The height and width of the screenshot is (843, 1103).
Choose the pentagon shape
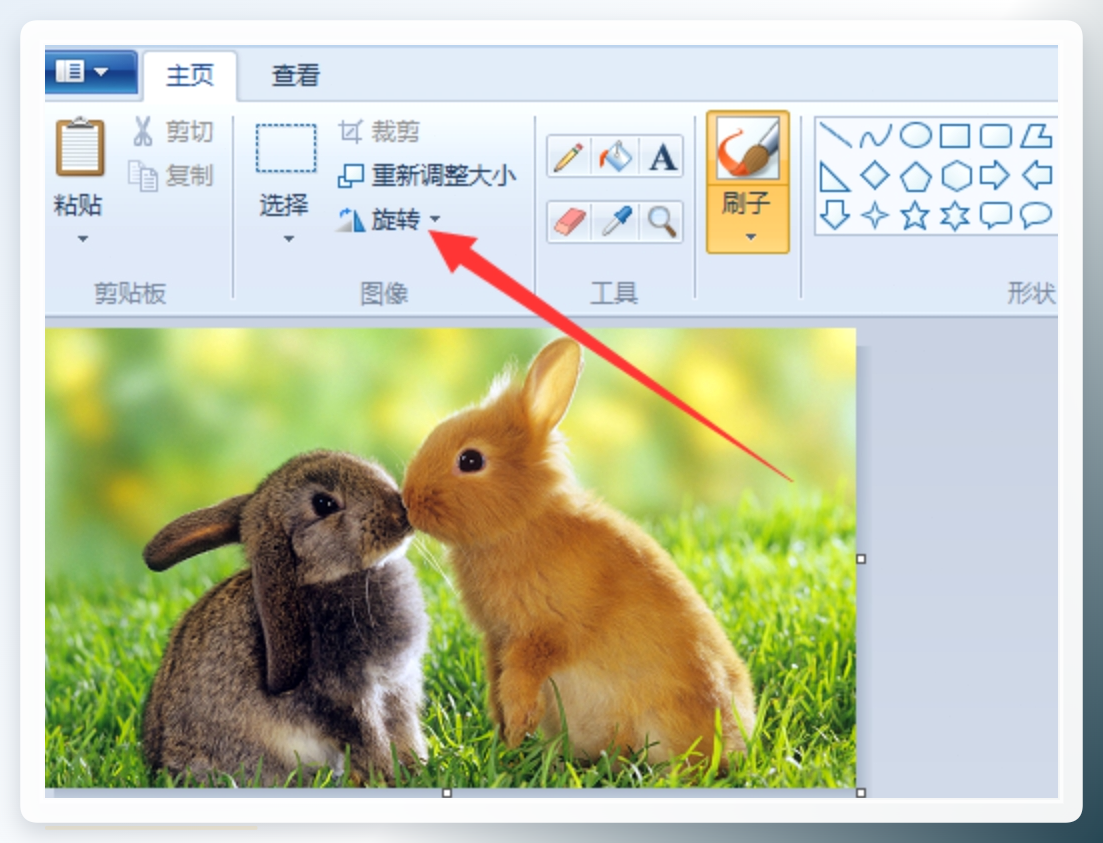pyautogui.click(x=915, y=175)
